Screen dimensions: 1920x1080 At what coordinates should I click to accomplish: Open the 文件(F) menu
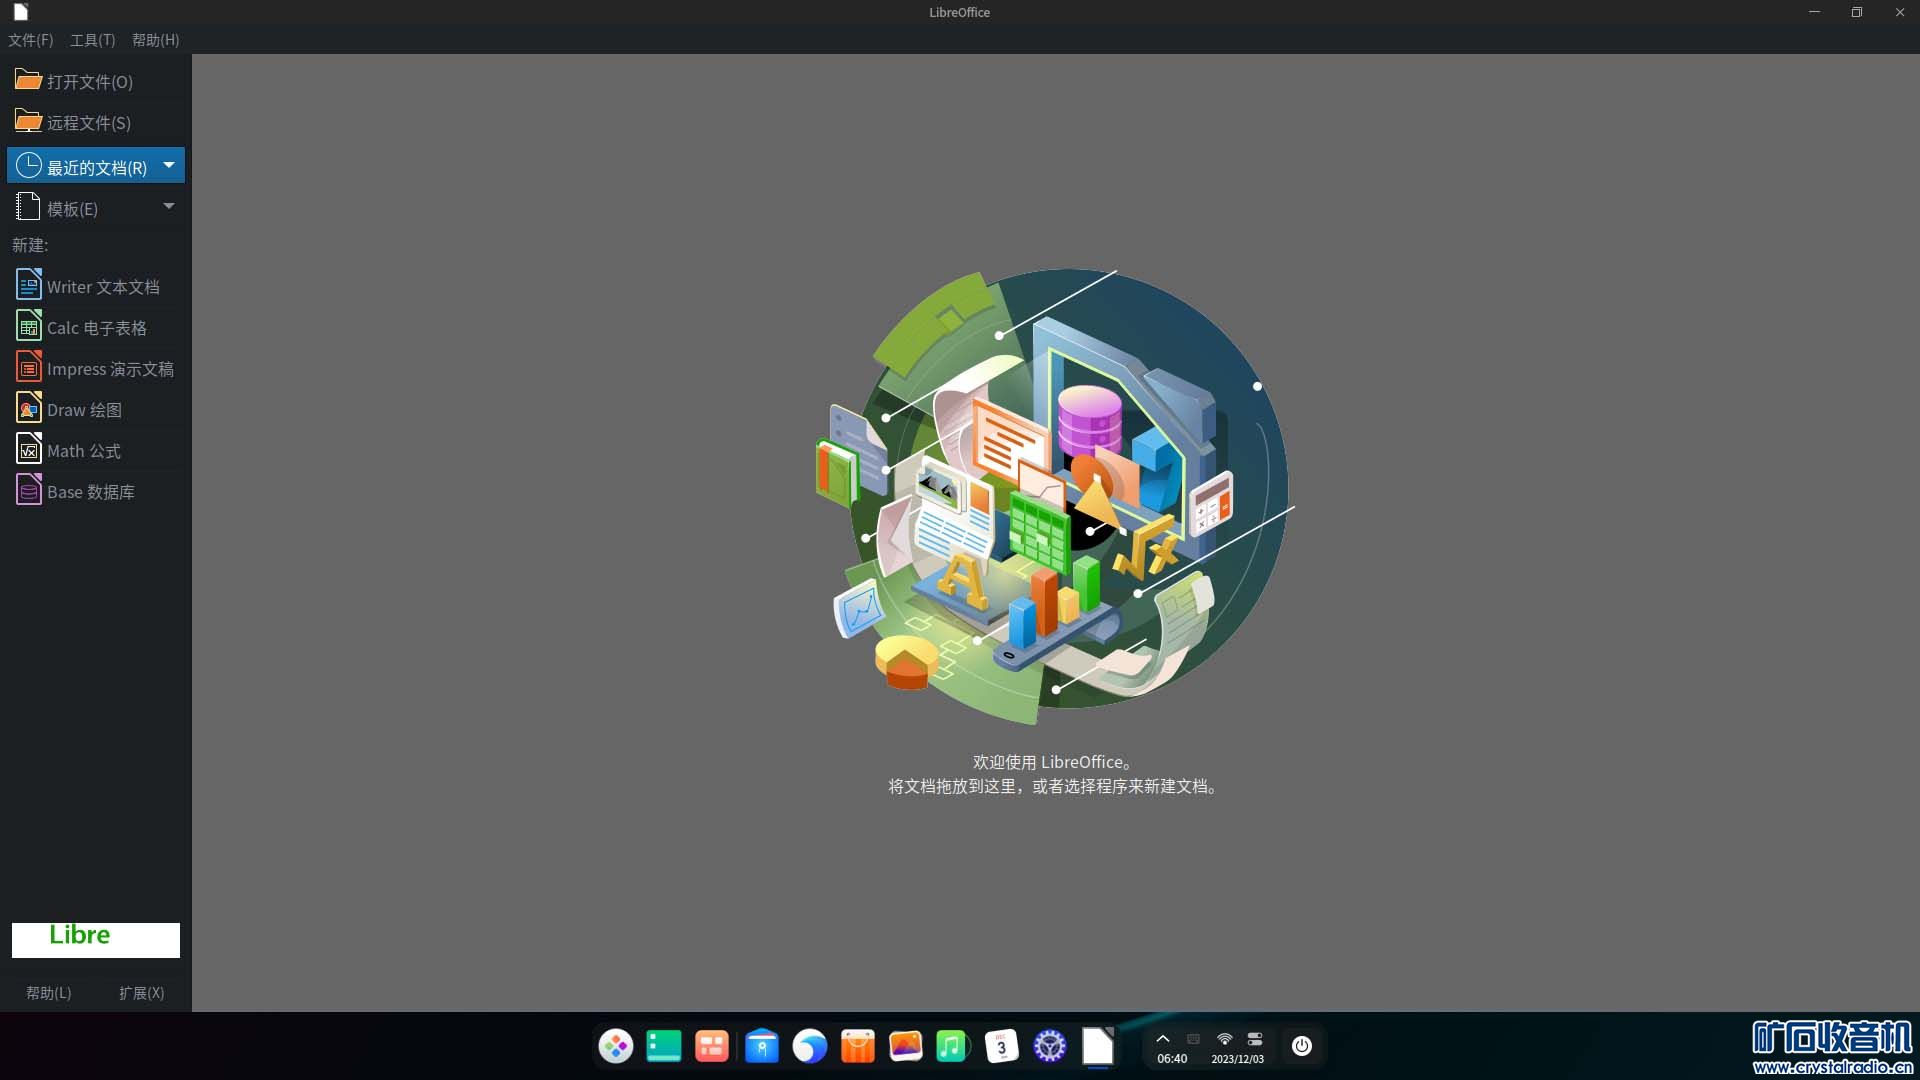pos(30,40)
